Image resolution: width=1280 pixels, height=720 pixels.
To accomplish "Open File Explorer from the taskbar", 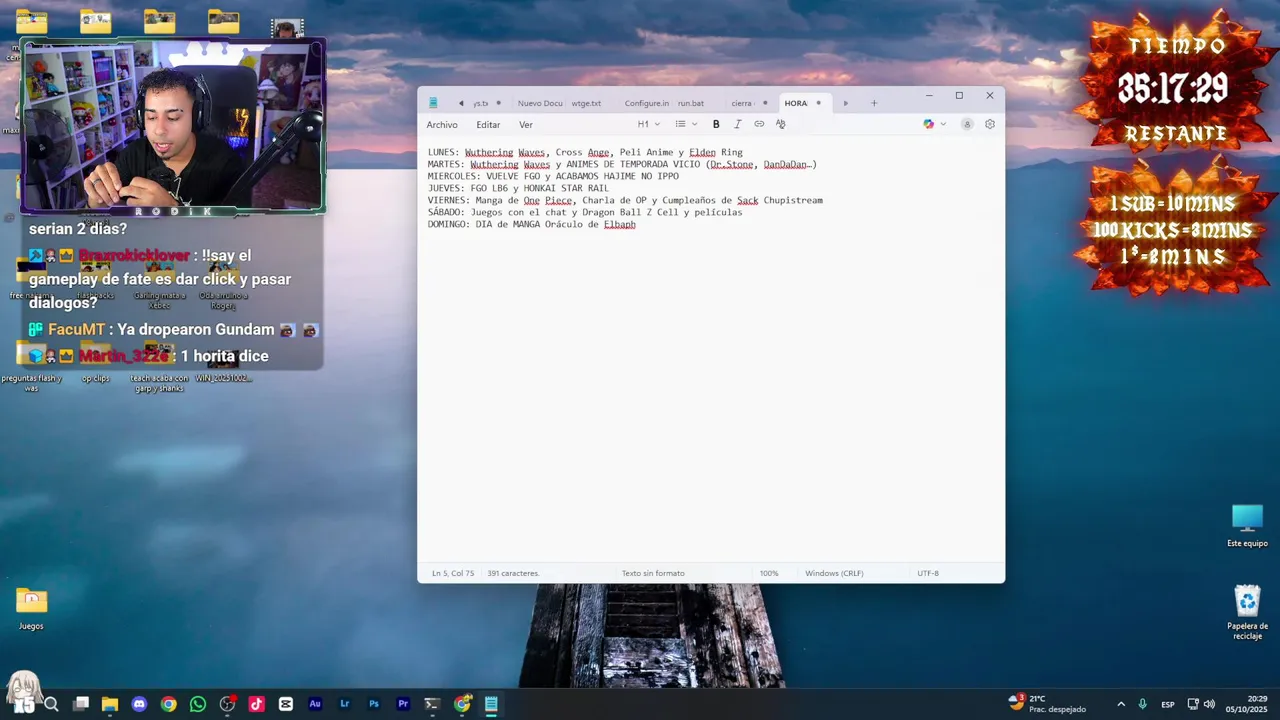I will point(110,704).
